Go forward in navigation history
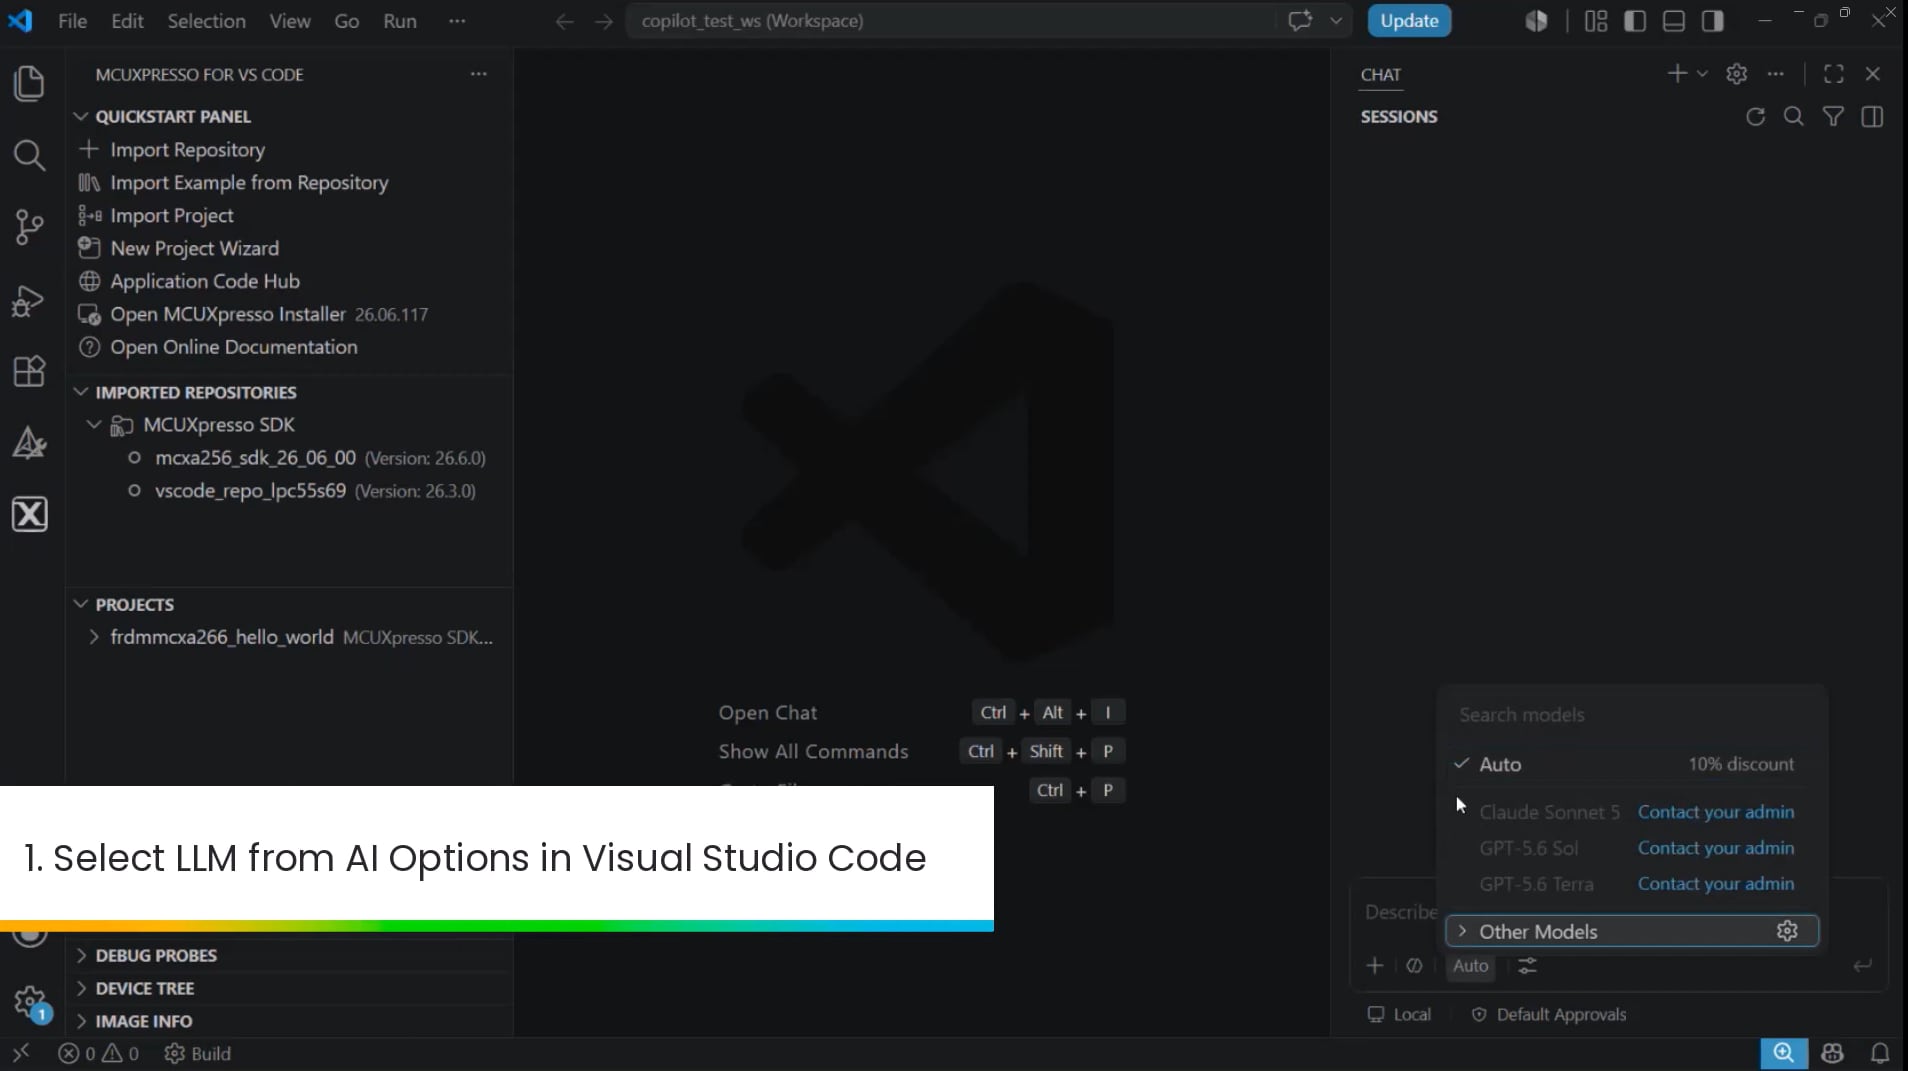This screenshot has width=1908, height=1071. tap(603, 21)
